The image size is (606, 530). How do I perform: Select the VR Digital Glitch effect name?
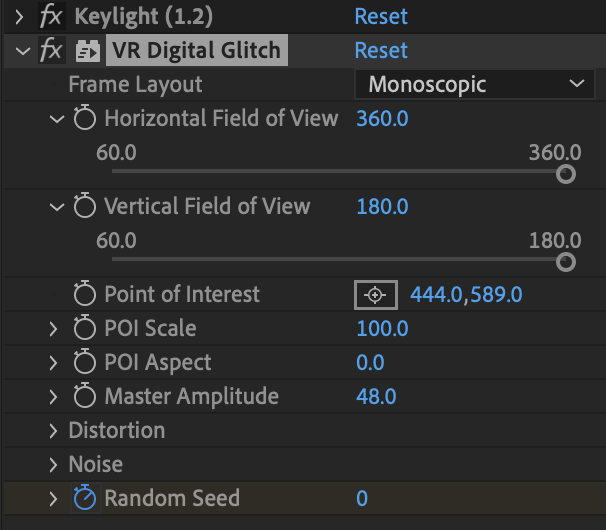pos(196,51)
